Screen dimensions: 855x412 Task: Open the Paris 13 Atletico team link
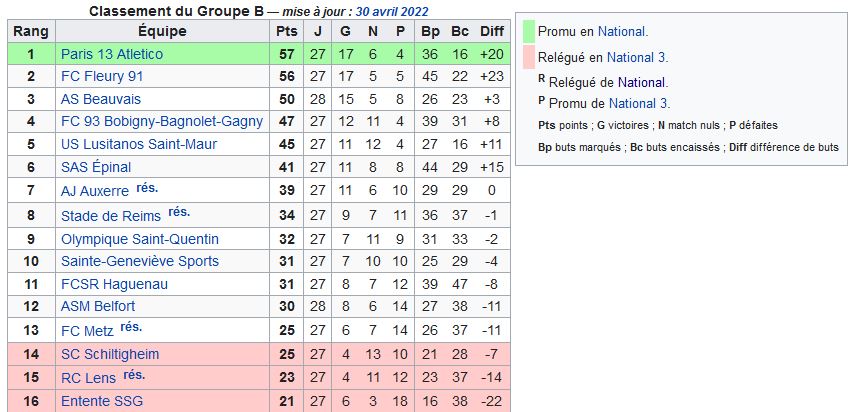pos(112,54)
